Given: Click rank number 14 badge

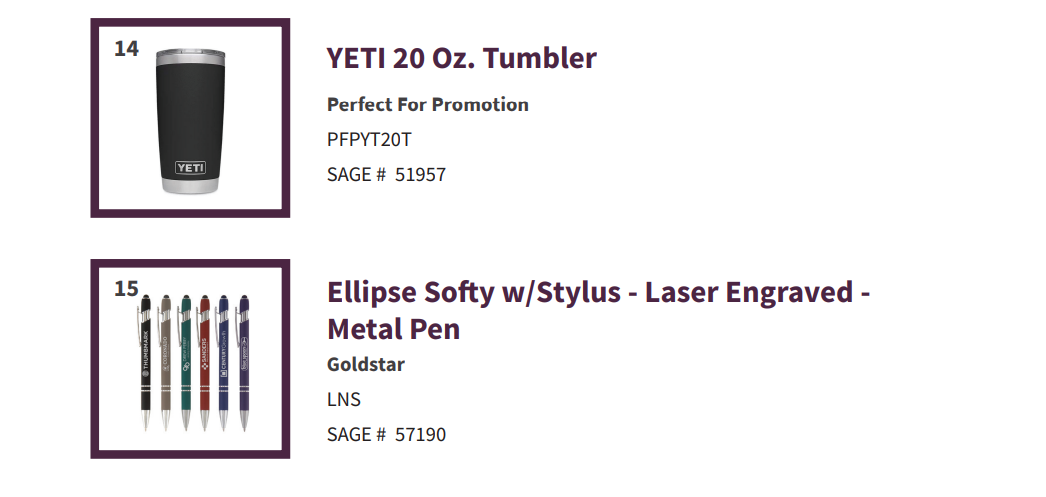Looking at the screenshot, I should (x=126, y=49).
